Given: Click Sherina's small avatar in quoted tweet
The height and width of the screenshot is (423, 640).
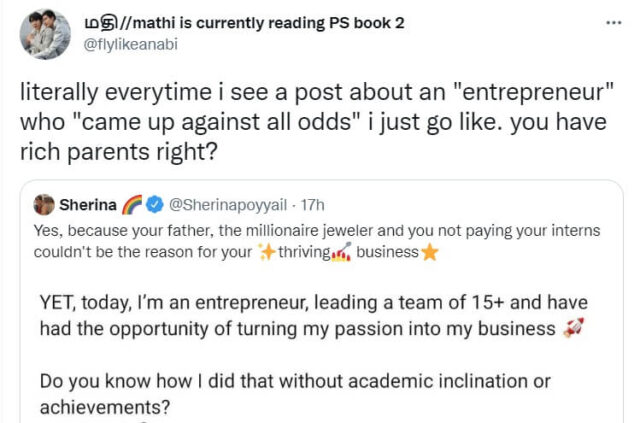Looking at the screenshot, I should (44, 205).
